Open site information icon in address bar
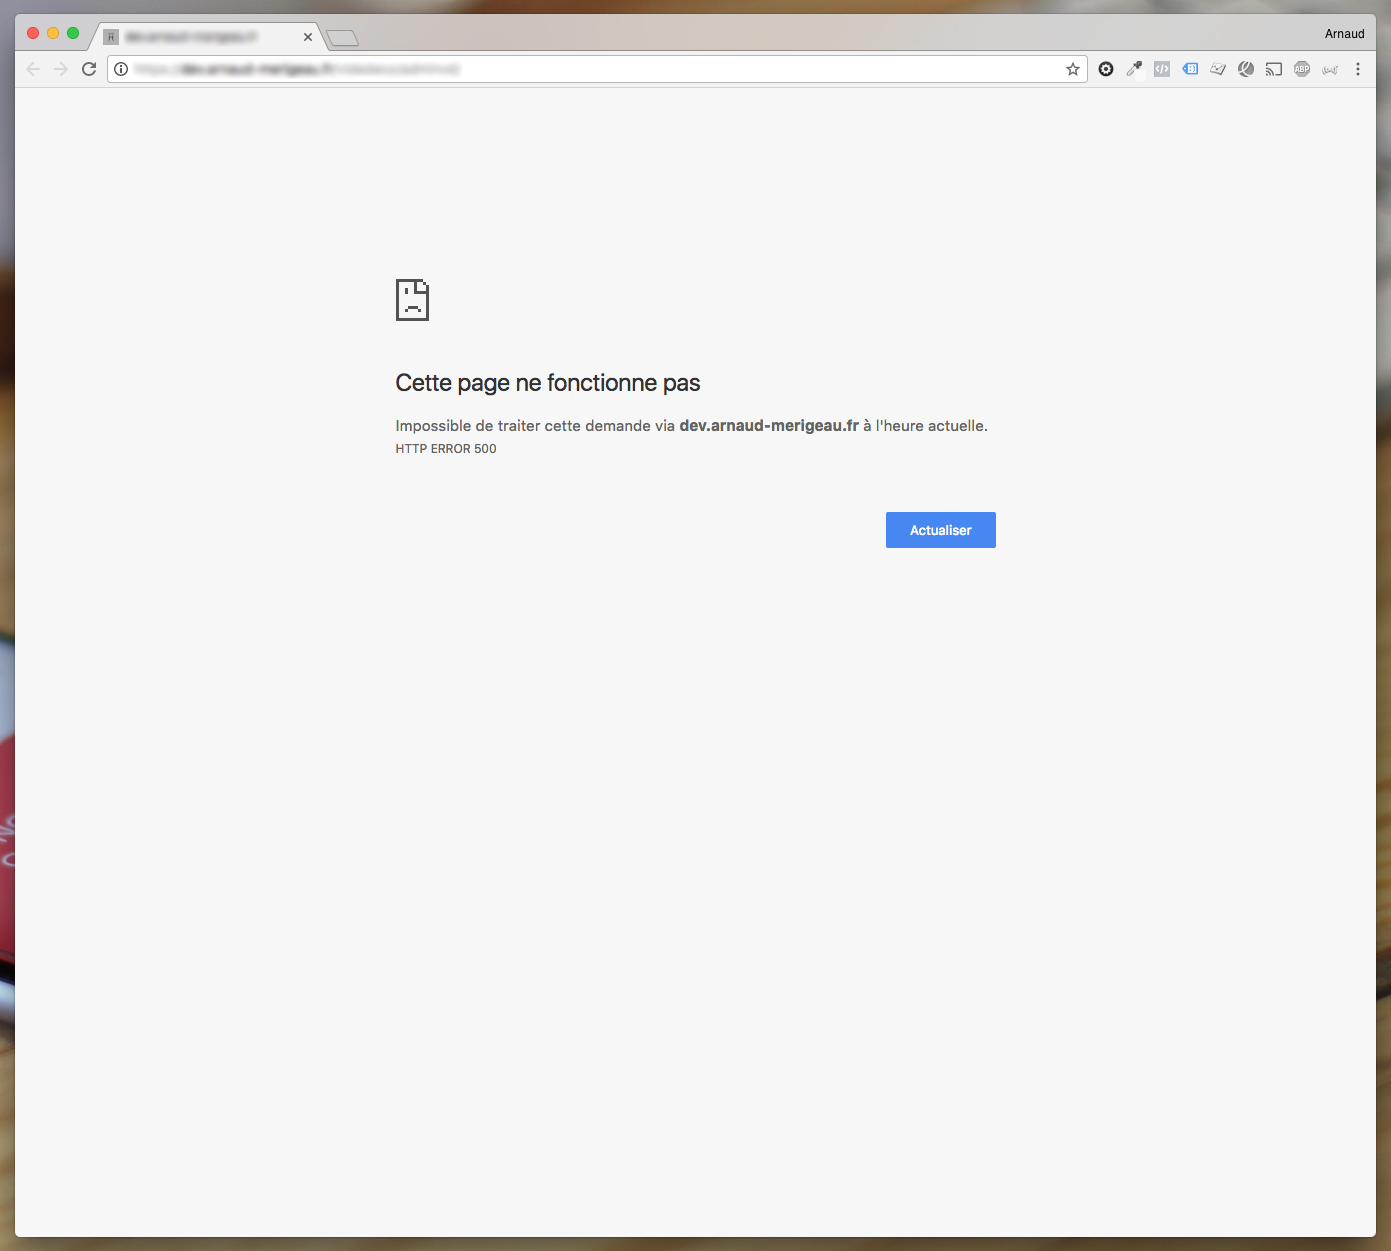Viewport: 1391px width, 1251px height. (121, 69)
